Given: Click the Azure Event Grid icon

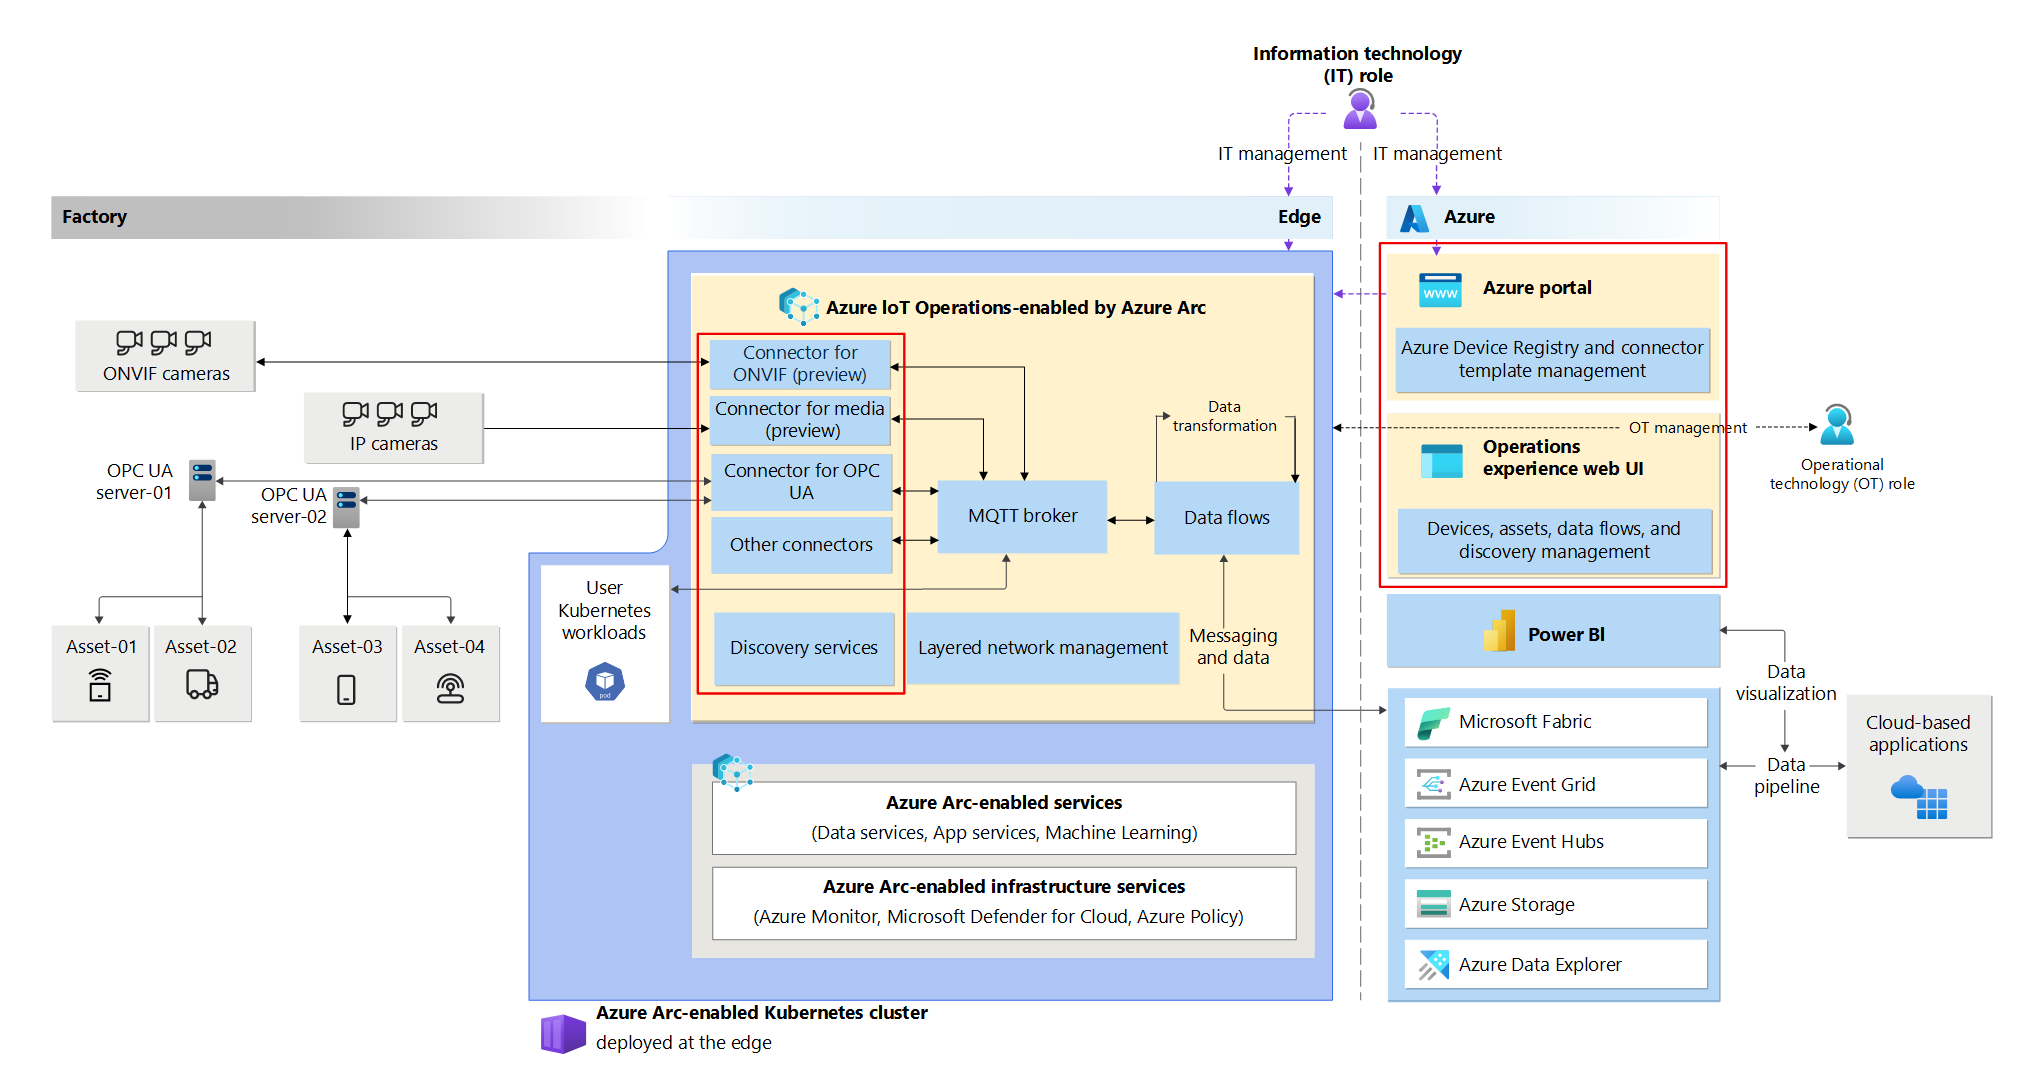Looking at the screenshot, I should click(x=1433, y=785).
